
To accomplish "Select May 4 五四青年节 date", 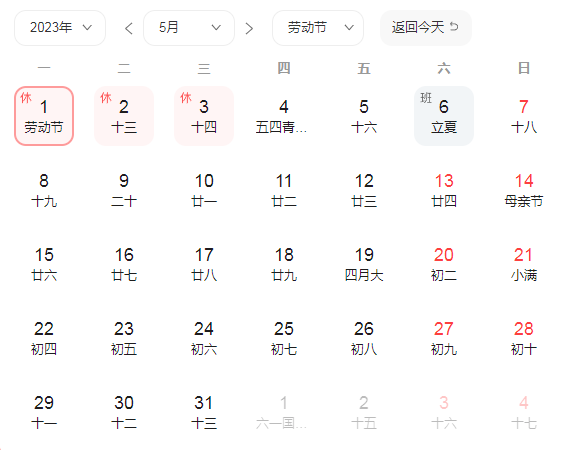I will (x=284, y=116).
